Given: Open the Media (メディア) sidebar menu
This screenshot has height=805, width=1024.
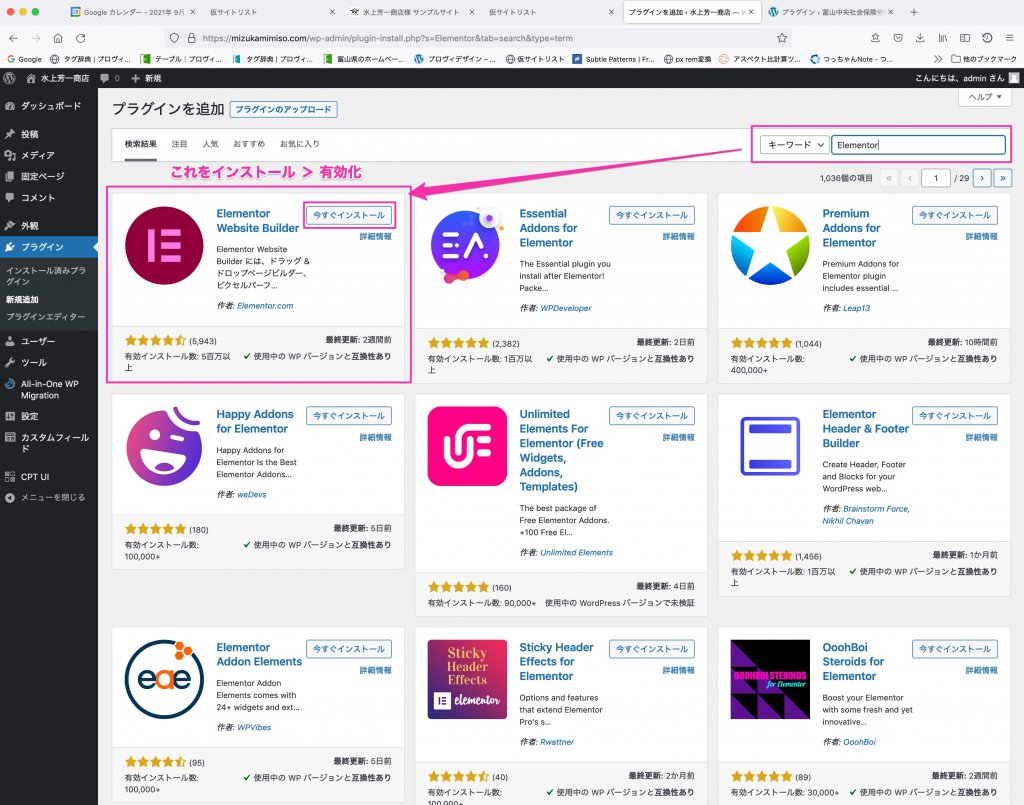Looking at the screenshot, I should (38, 155).
